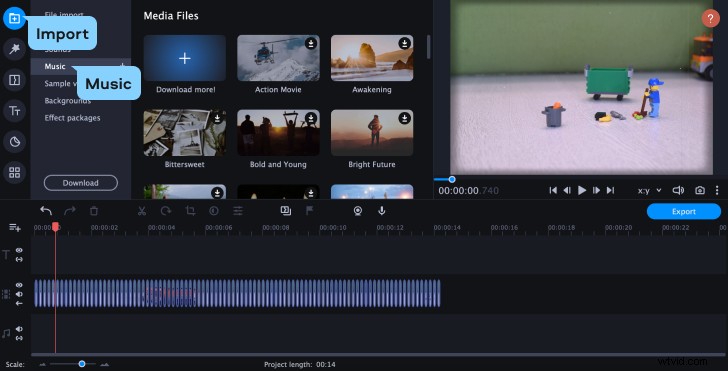Select the video clip on the timeline

237,293
